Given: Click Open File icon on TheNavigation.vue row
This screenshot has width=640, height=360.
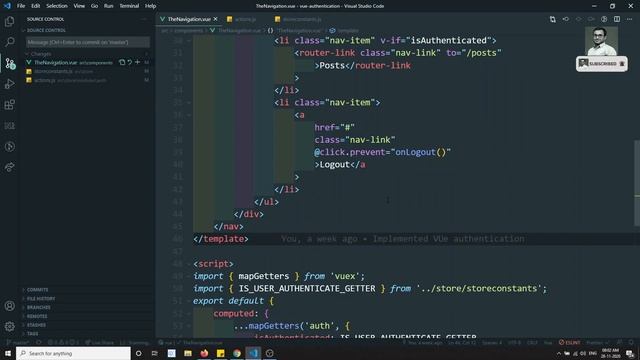Looking at the screenshot, I should coord(122,62).
